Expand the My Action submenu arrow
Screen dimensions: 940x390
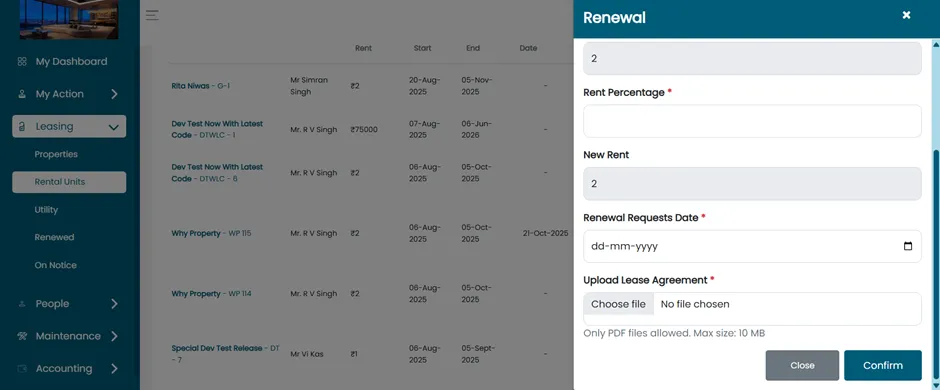(114, 94)
